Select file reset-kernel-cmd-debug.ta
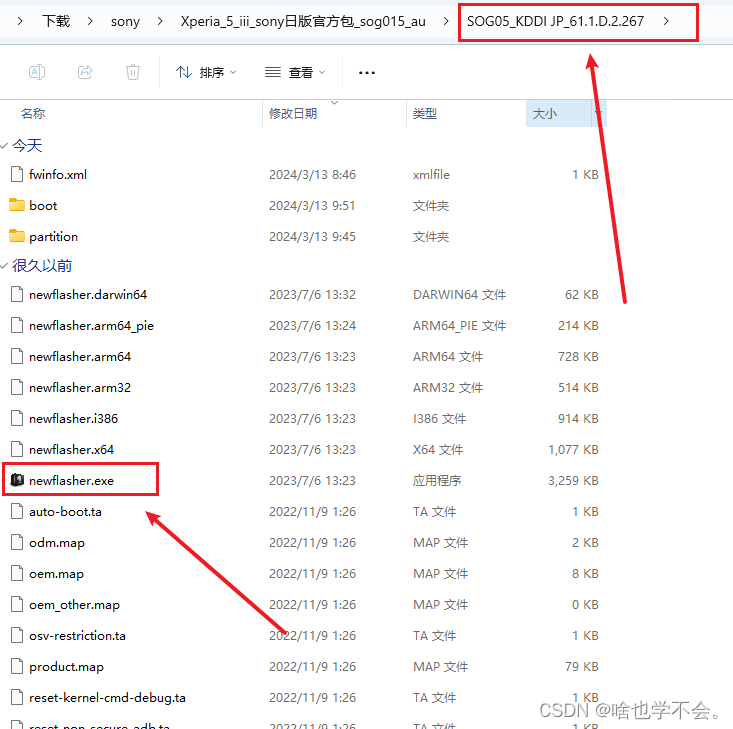This screenshot has height=729, width=733. point(107,698)
